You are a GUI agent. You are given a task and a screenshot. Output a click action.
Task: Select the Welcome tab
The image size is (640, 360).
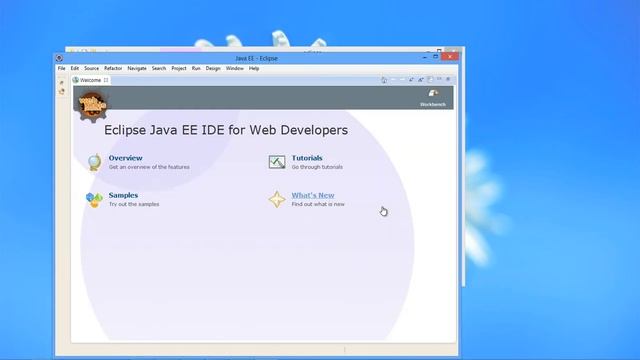click(90, 80)
